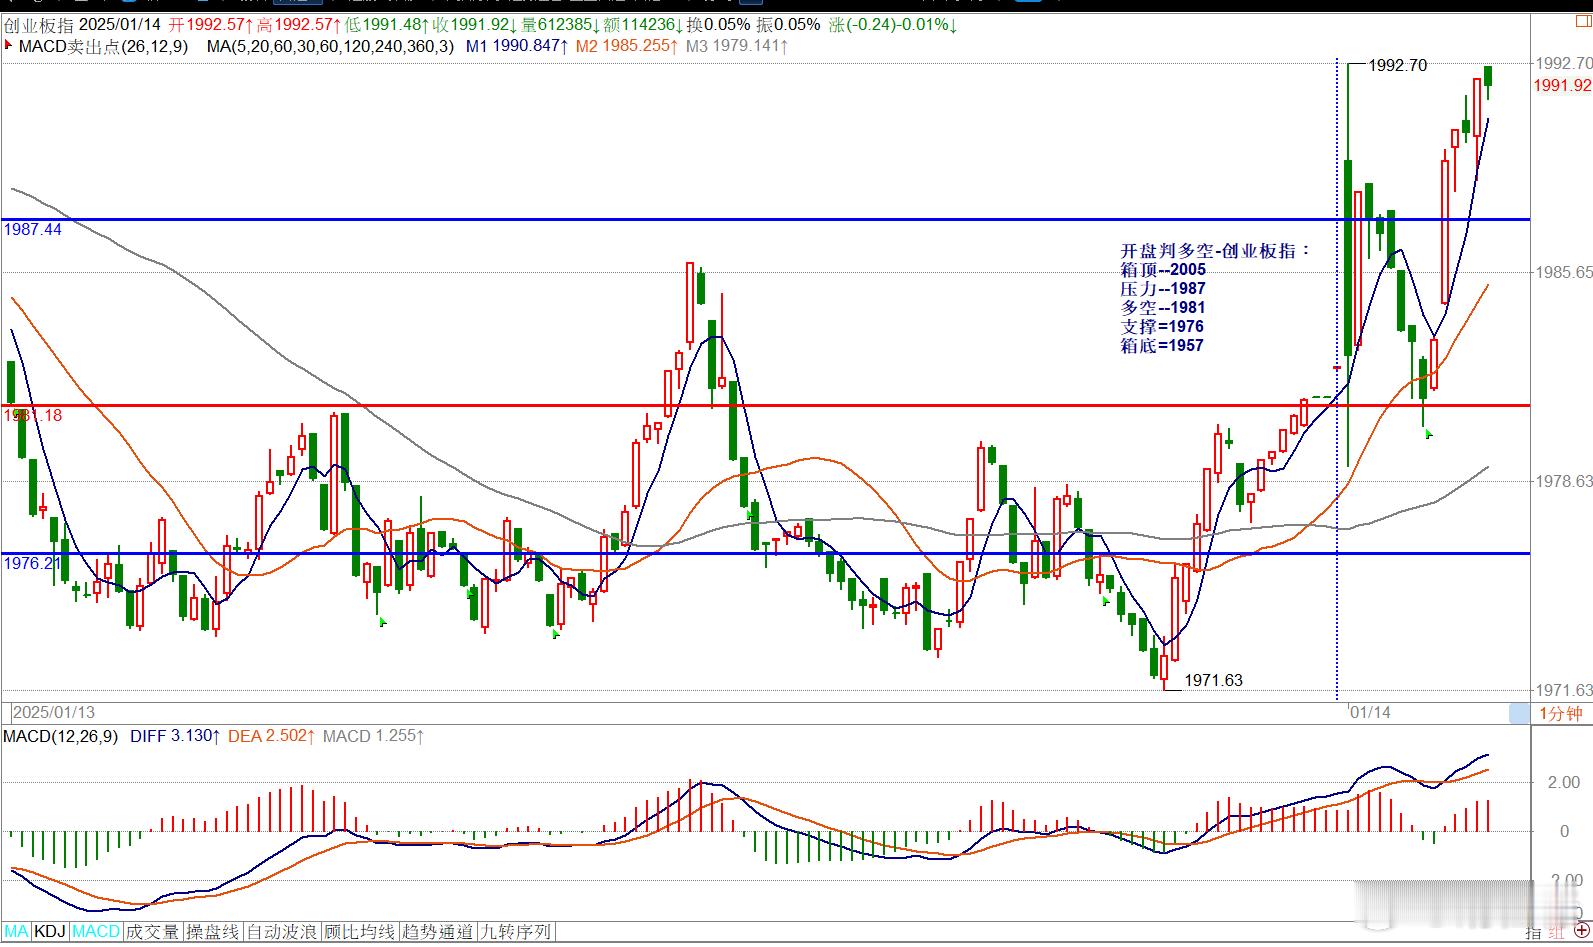Click the circled plus icon at bottom right
This screenshot has height=947, width=1593.
[1580, 932]
